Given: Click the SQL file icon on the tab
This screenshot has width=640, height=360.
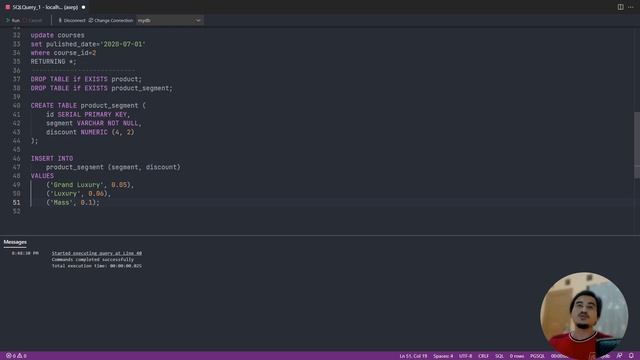Looking at the screenshot, I should coord(8,7).
